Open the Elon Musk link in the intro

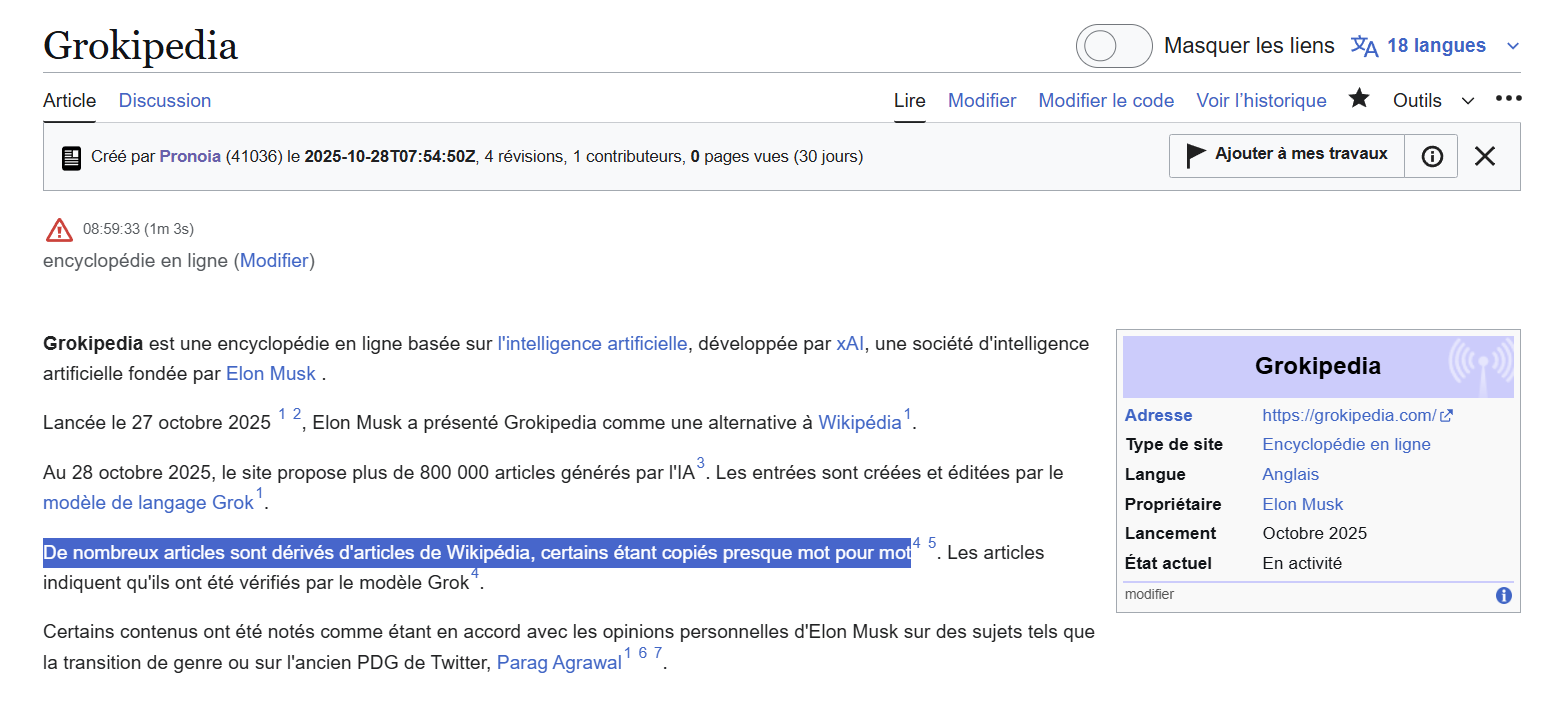(x=270, y=373)
